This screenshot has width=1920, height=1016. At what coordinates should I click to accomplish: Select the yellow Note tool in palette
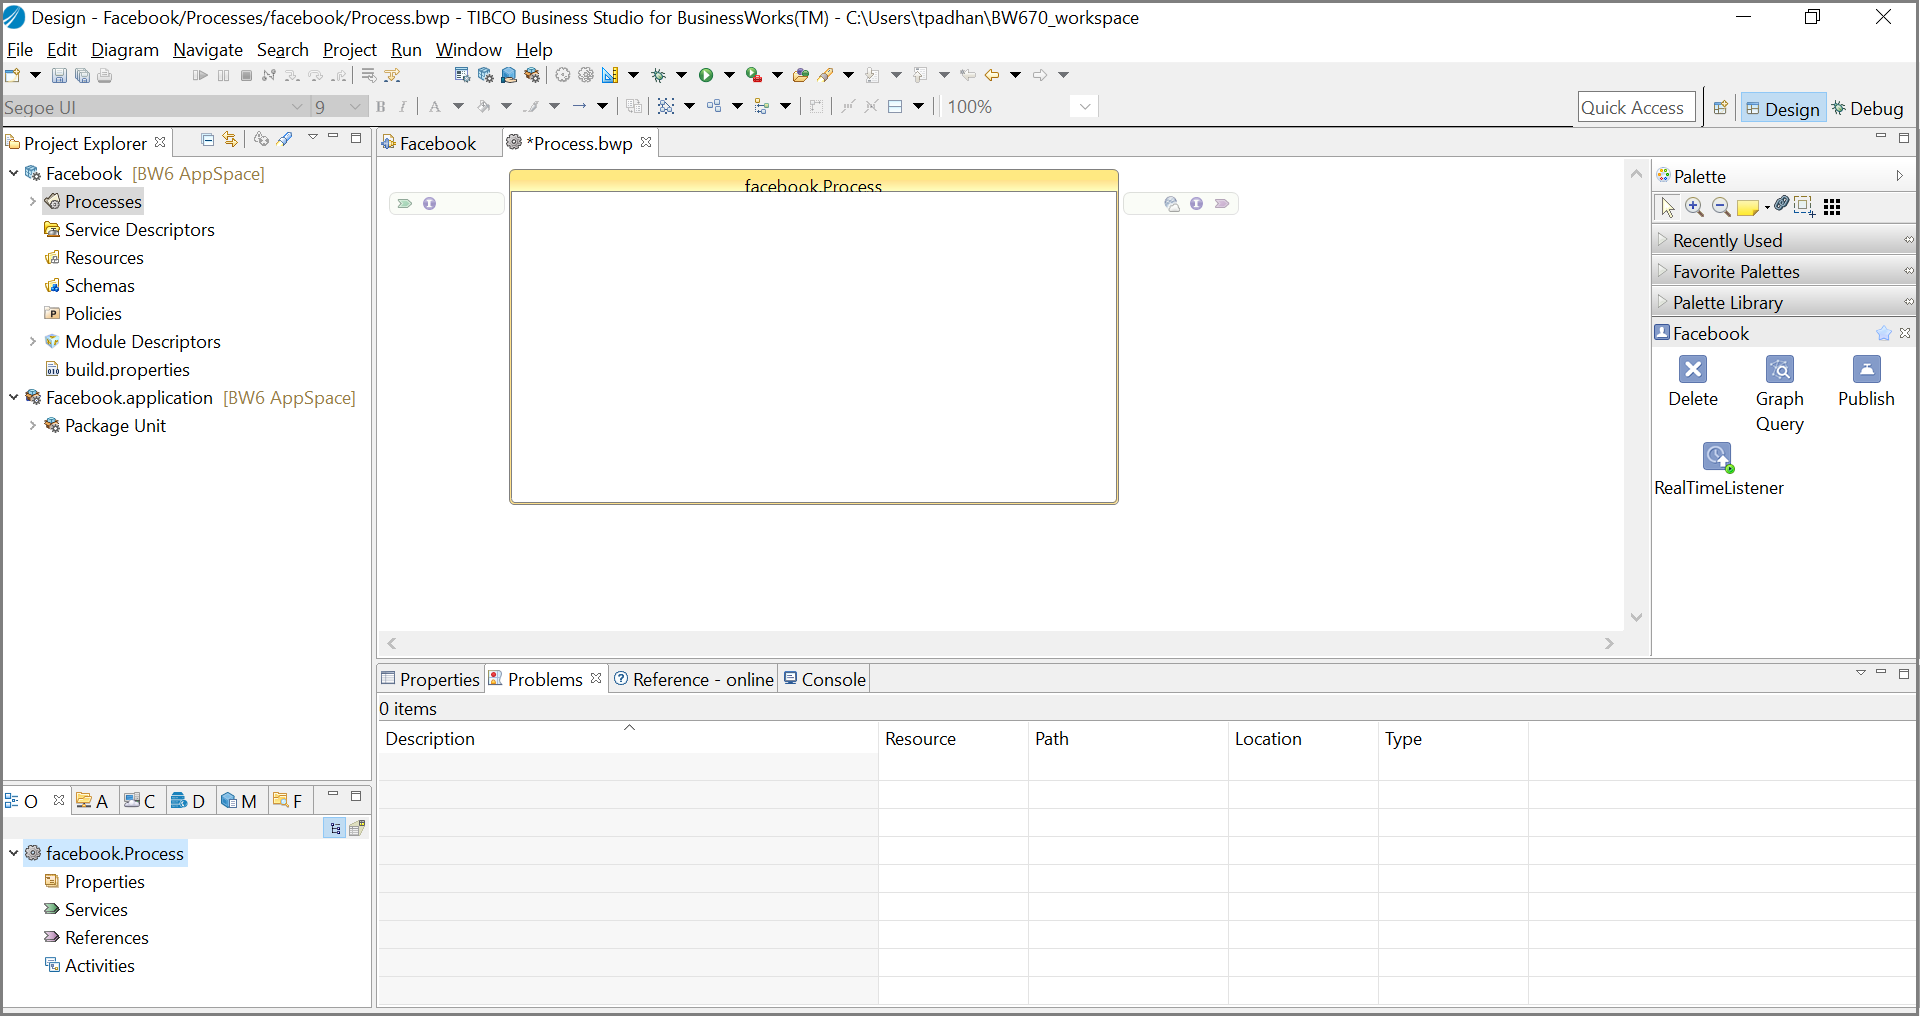1747,207
